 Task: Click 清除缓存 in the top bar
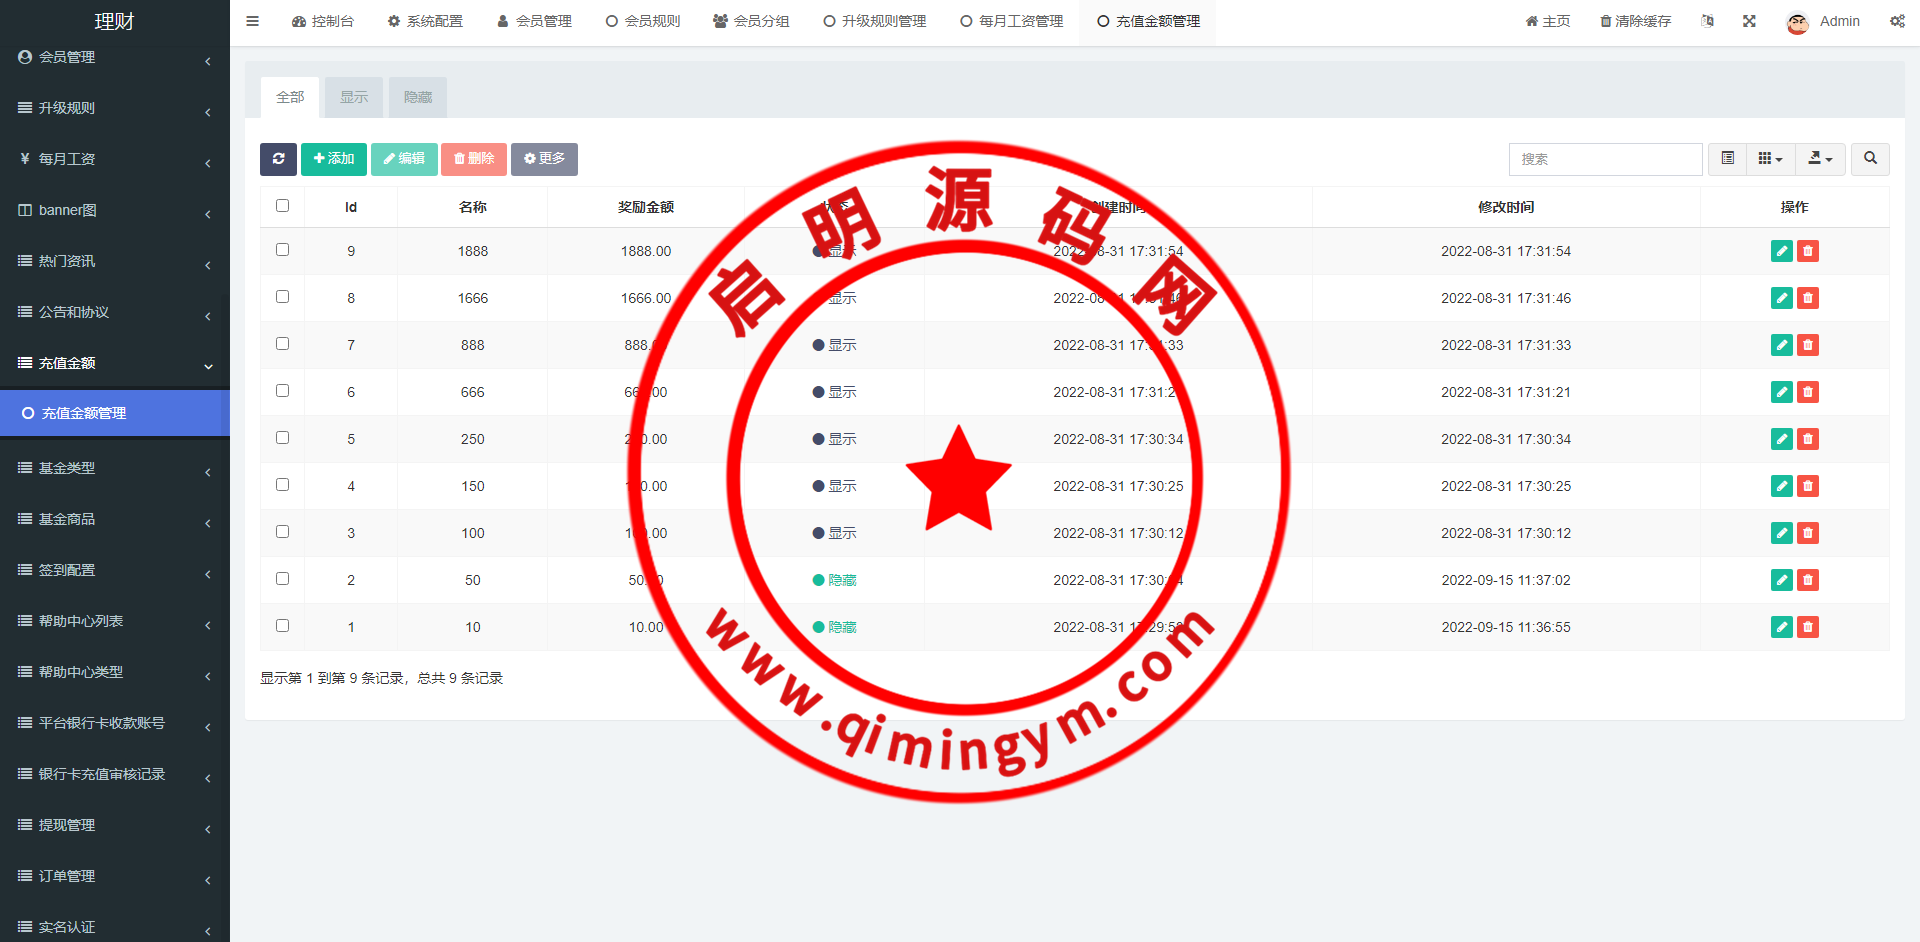[1635, 21]
